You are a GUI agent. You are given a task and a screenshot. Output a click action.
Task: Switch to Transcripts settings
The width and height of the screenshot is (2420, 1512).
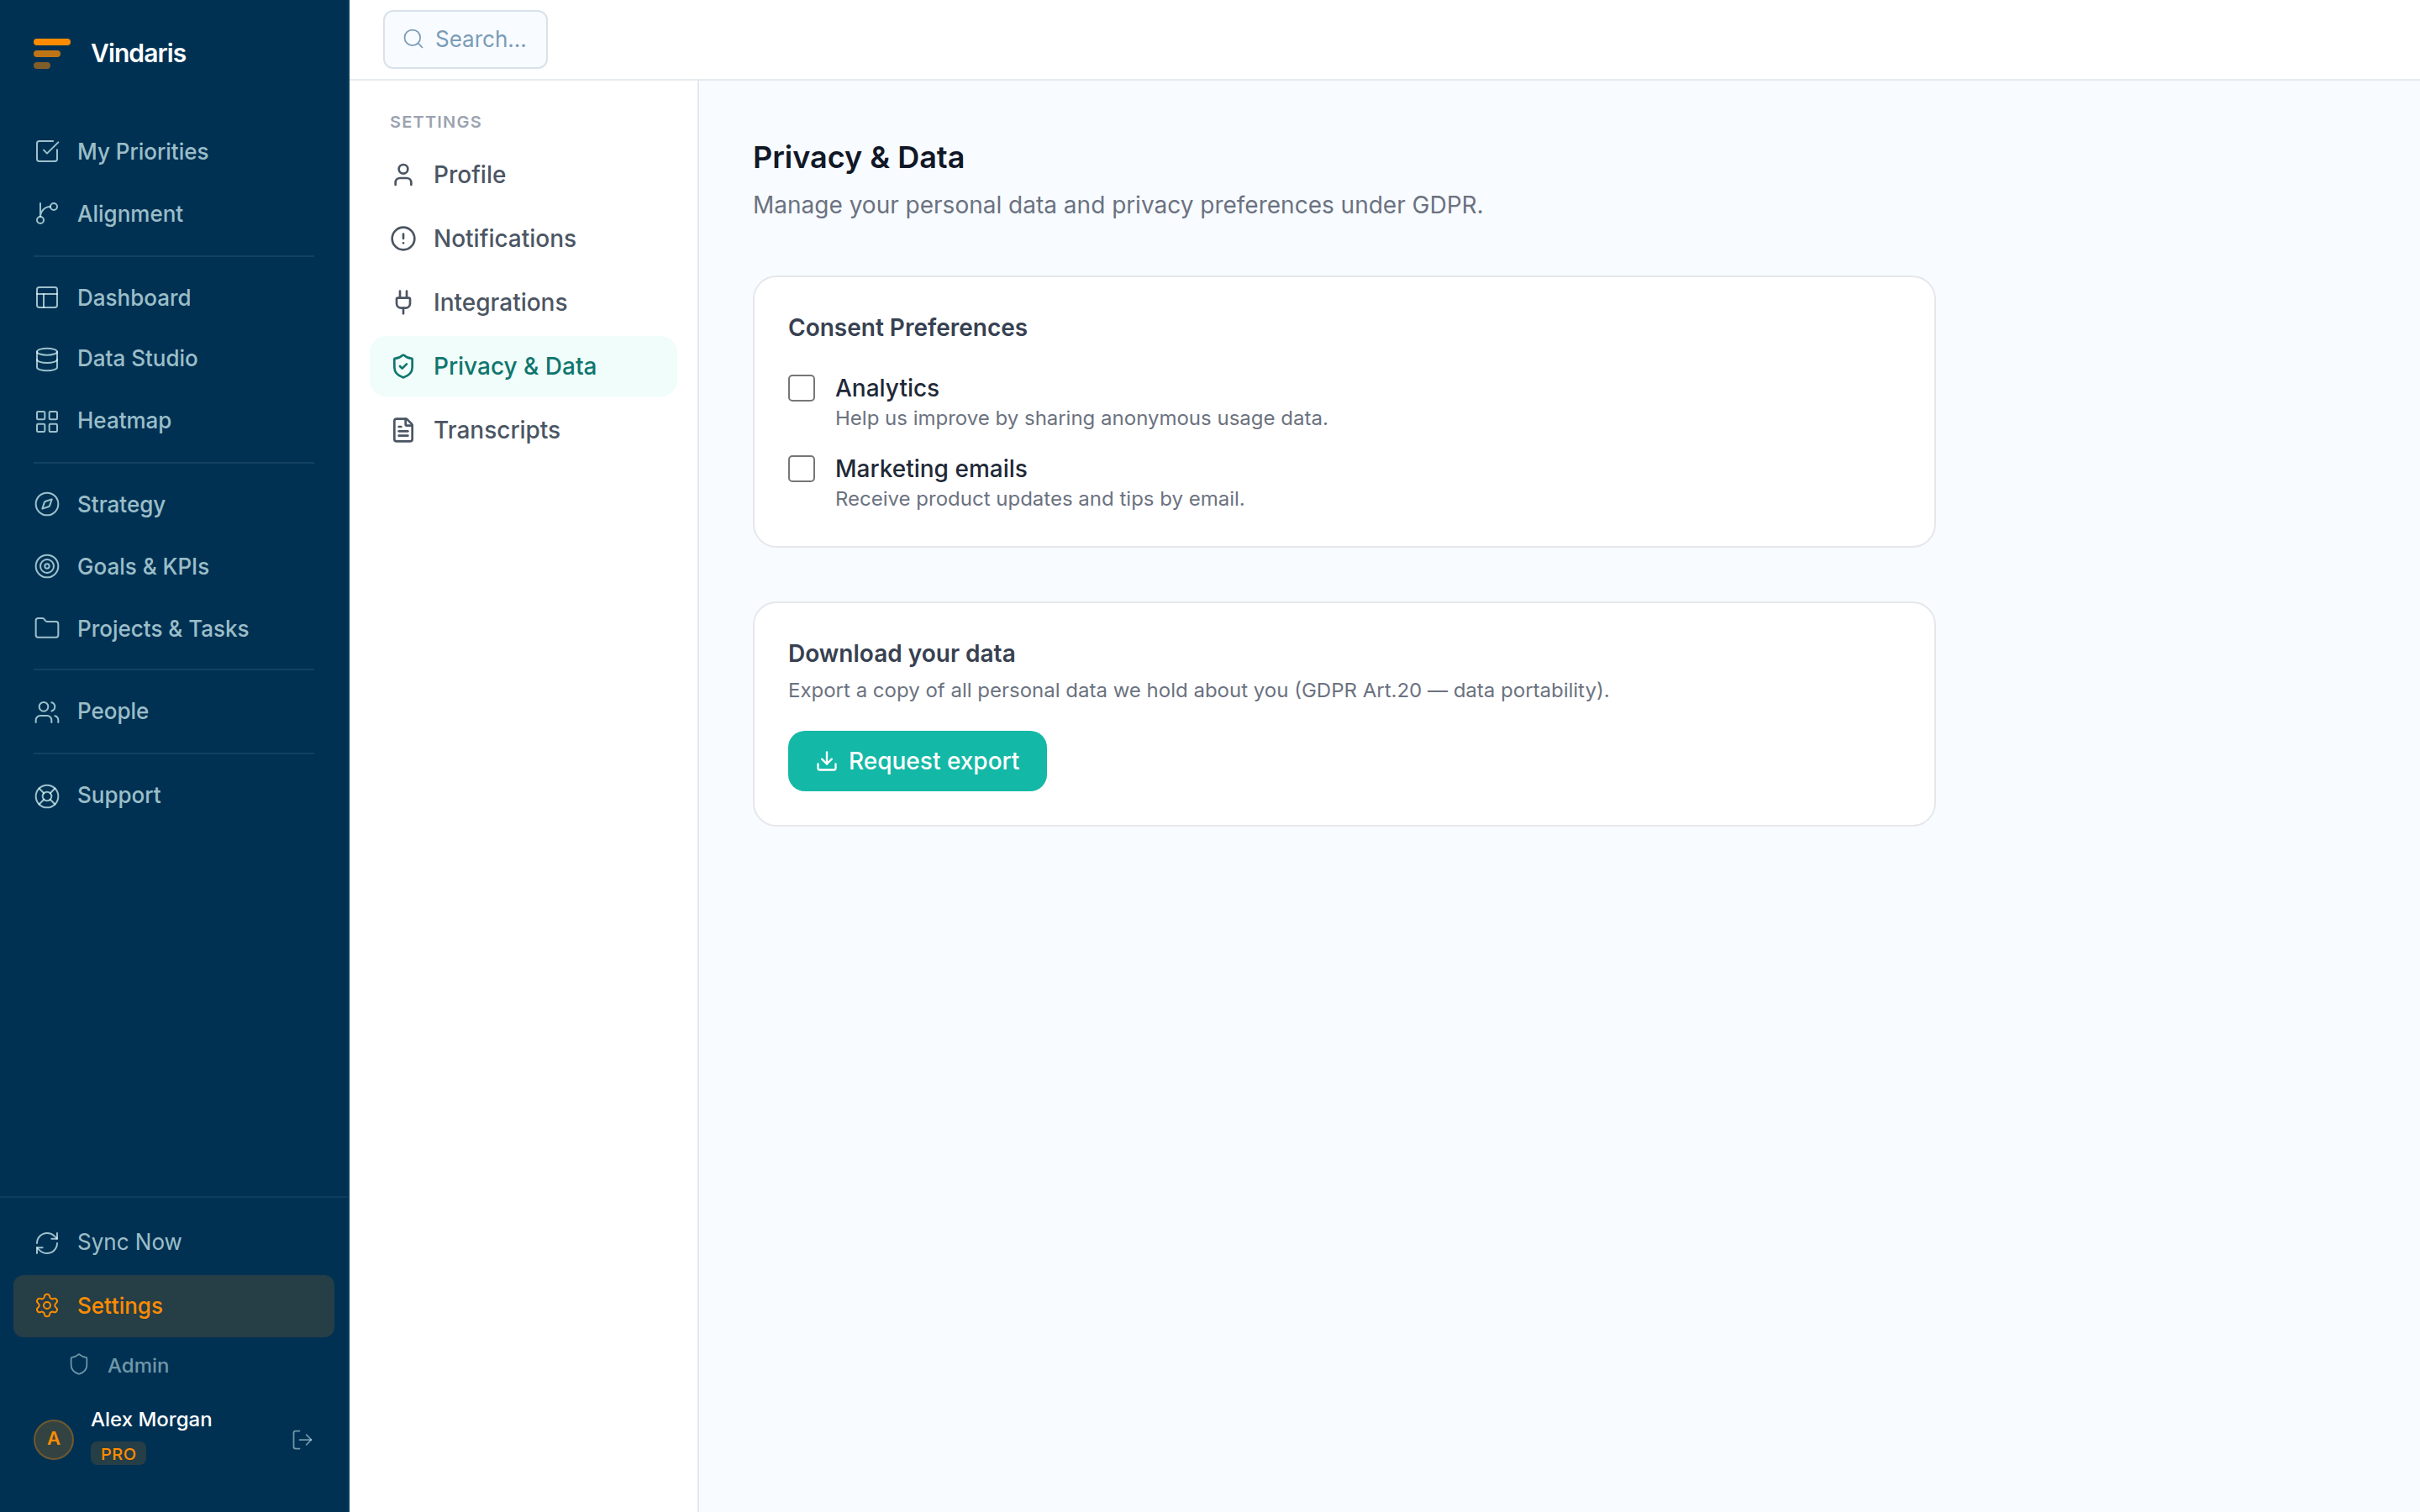[x=523, y=430]
